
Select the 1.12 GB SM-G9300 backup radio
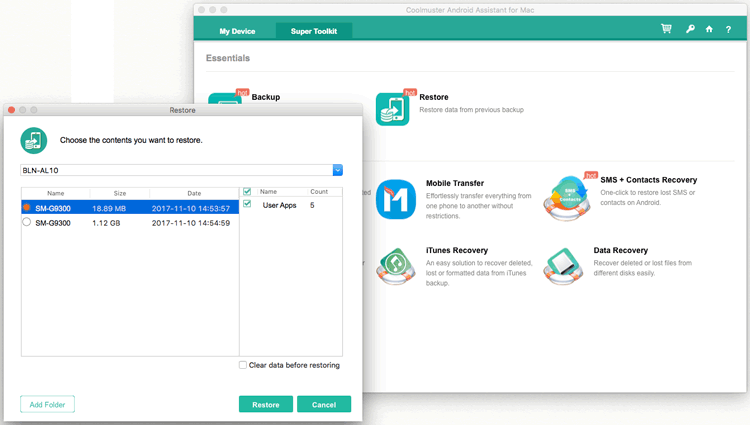(27, 222)
